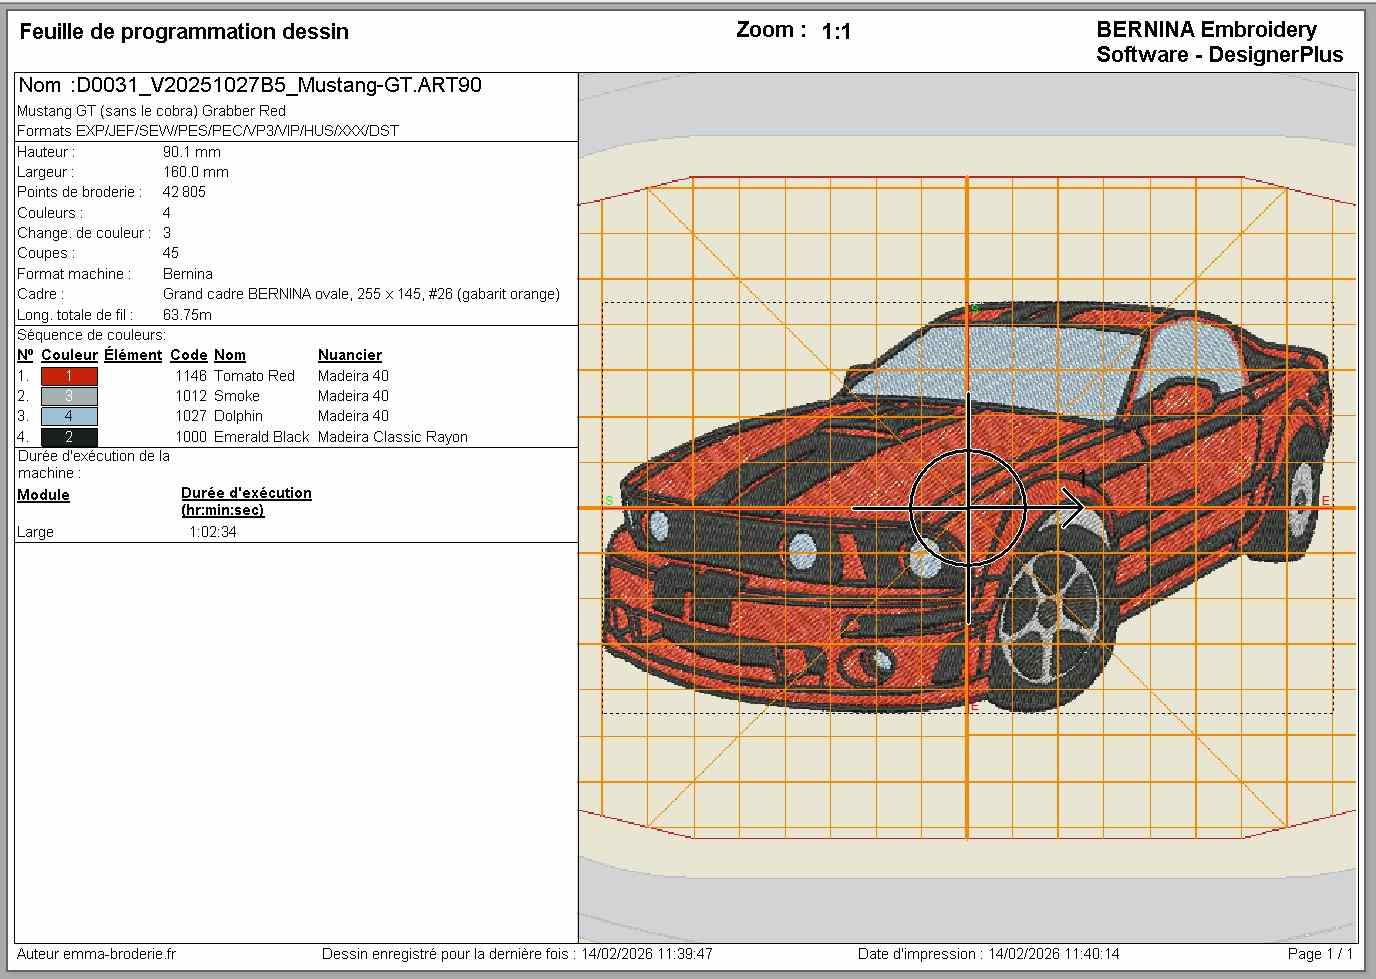
Task: Click the Formats EXP/JEF/SEW/PES line
Action: pos(208,131)
